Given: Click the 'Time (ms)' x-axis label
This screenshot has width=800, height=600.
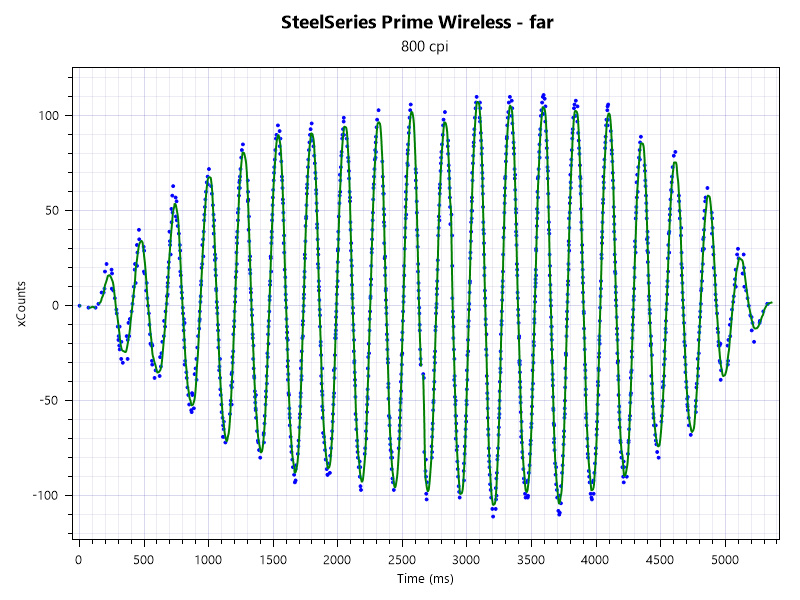Looking at the screenshot, I should tap(425, 579).
